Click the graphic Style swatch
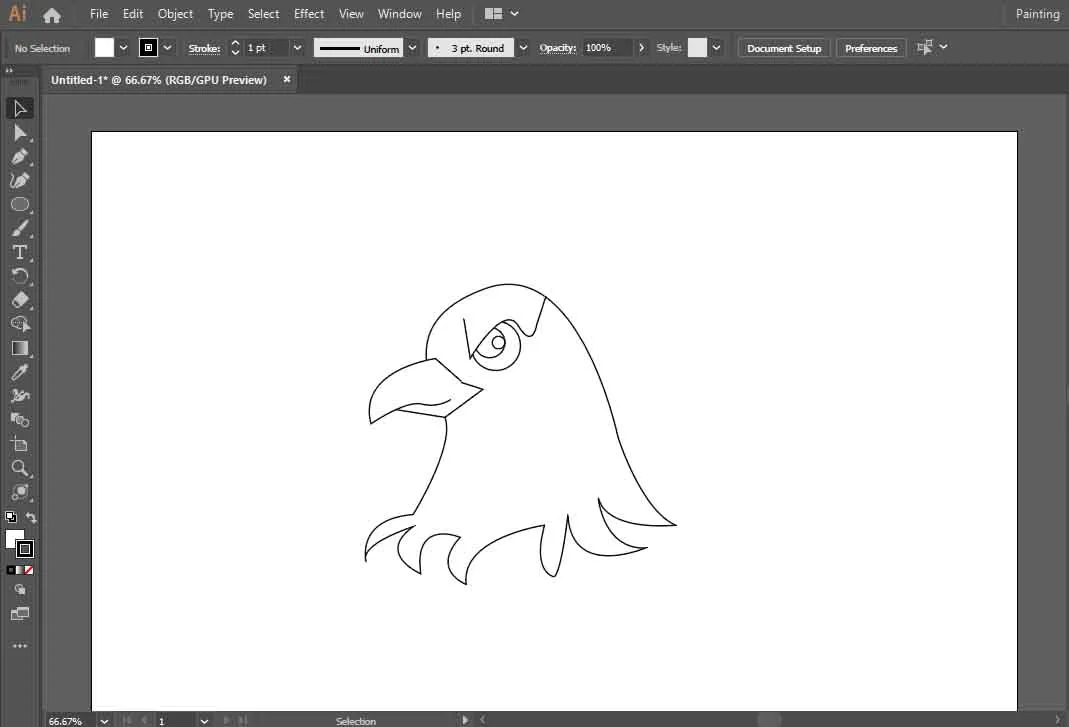This screenshot has height=727, width=1069. click(x=697, y=48)
